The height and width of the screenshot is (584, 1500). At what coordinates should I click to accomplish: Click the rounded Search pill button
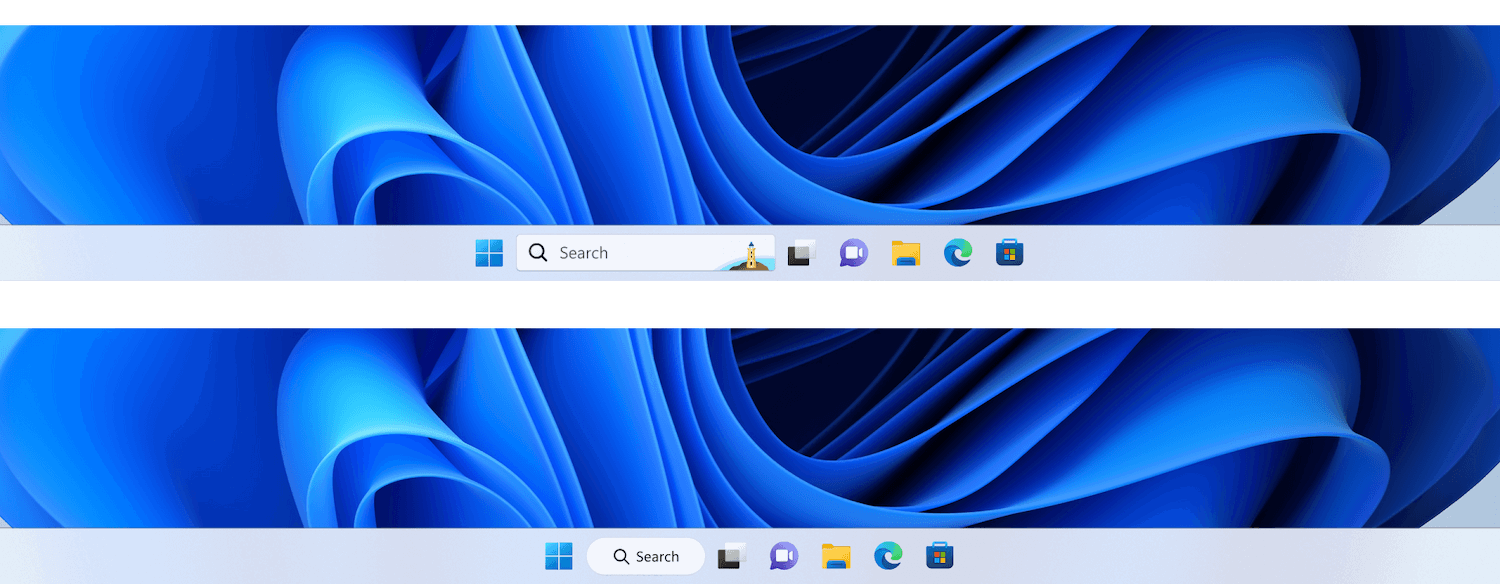coord(646,556)
